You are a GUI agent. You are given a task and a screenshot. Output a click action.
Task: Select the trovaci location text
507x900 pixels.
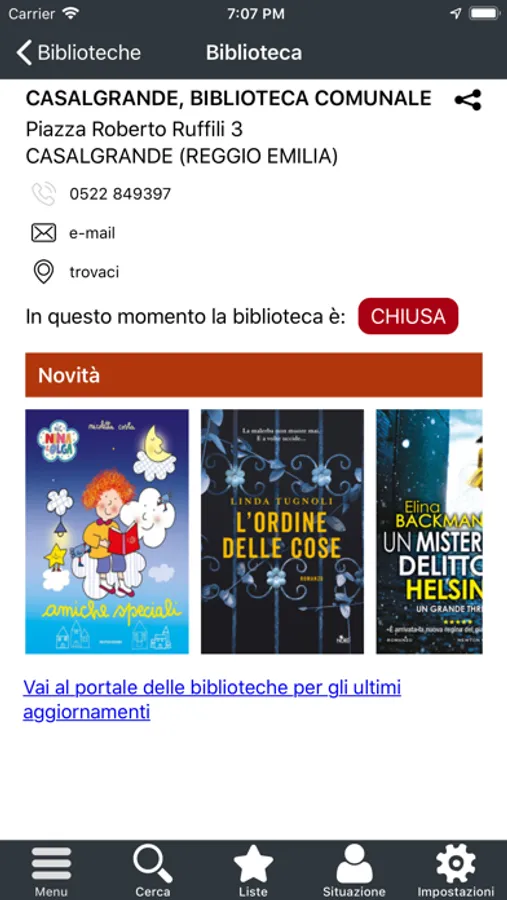(94, 271)
